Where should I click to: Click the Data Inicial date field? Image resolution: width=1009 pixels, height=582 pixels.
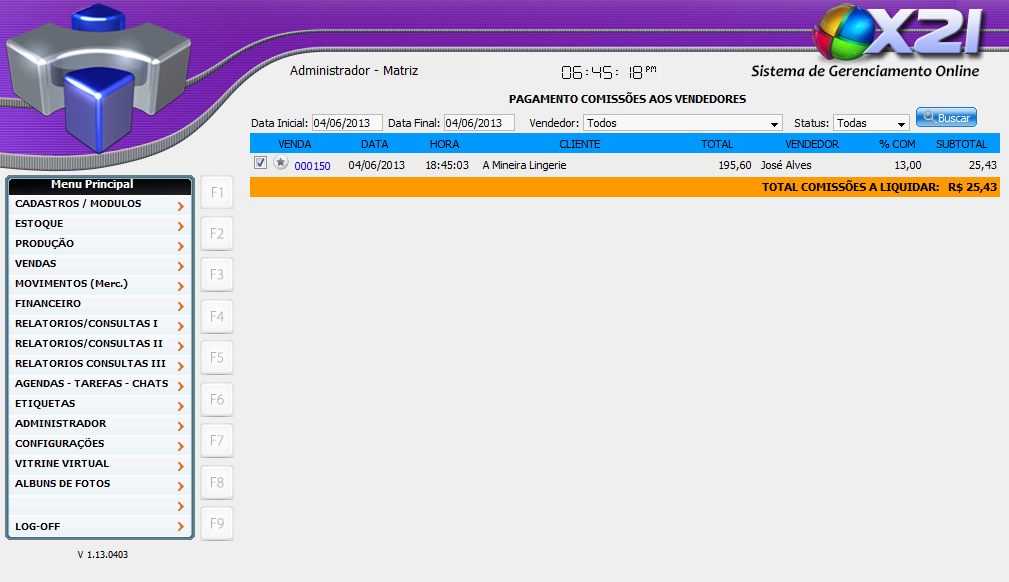click(x=347, y=123)
